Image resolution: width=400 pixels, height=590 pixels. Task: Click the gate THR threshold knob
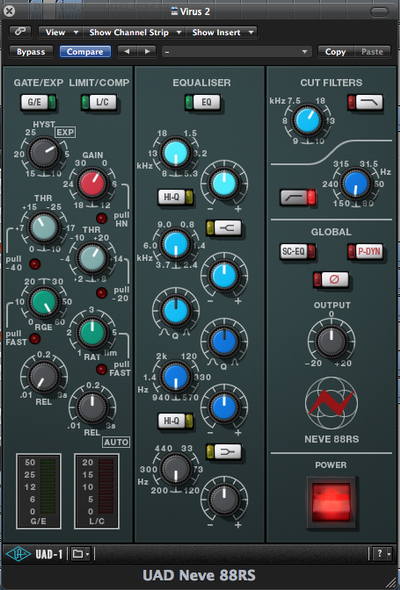point(44,228)
